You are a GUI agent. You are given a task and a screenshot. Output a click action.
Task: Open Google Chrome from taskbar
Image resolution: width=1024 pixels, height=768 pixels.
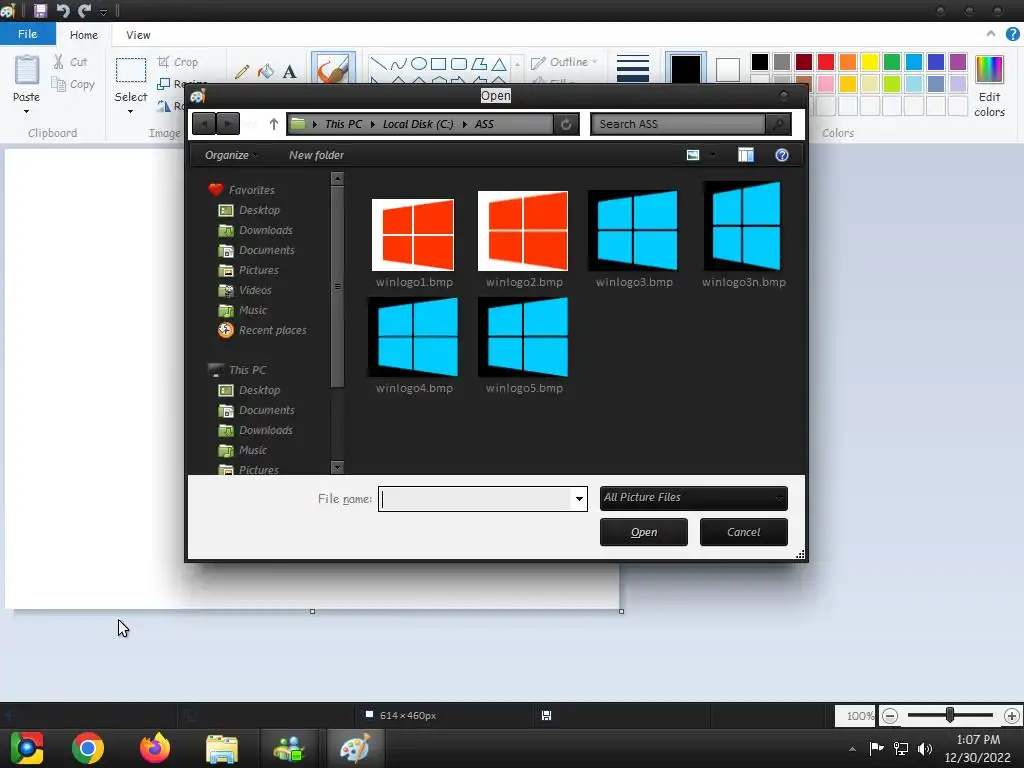coord(88,748)
